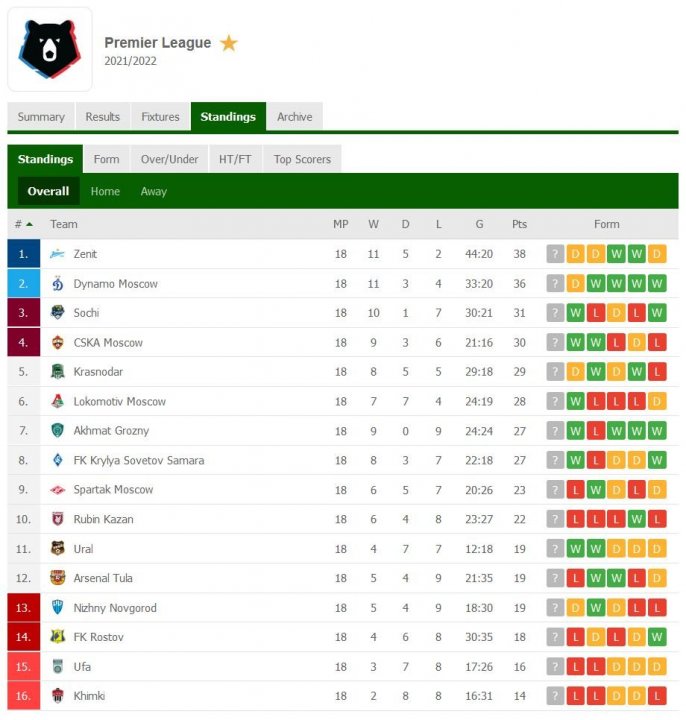
Task: Switch the table to Home standings
Action: coord(105,191)
